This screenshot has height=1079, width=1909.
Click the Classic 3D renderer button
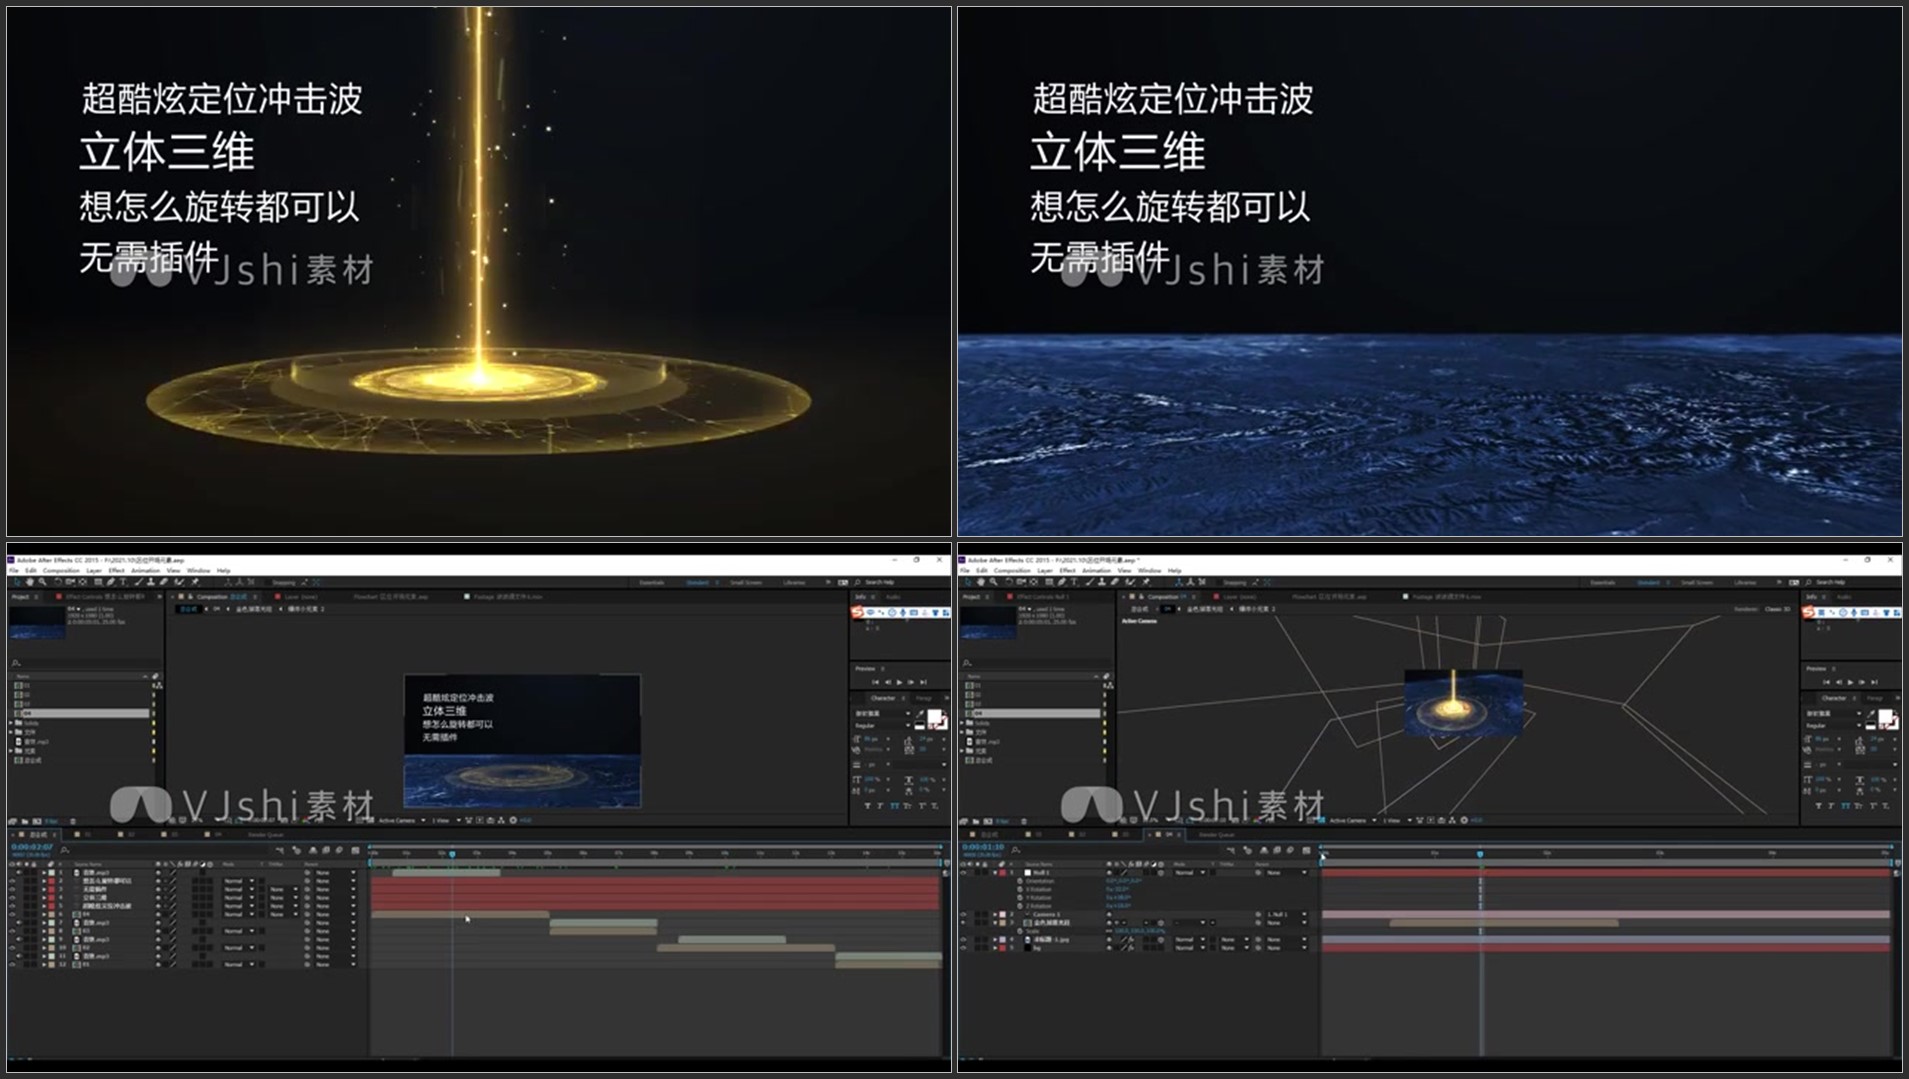pyautogui.click(x=1777, y=609)
